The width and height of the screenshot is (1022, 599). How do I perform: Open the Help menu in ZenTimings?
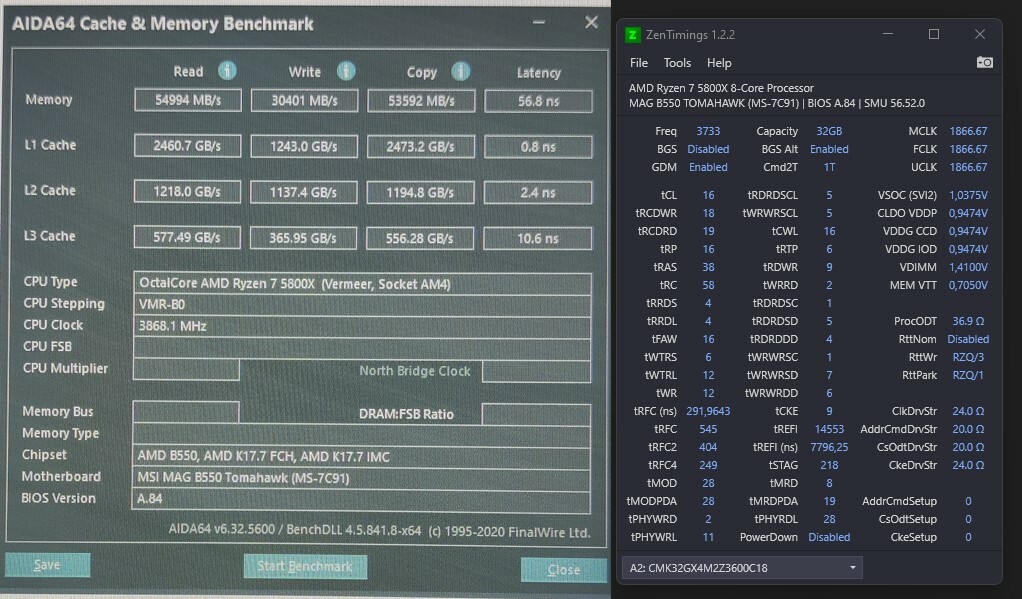(719, 63)
